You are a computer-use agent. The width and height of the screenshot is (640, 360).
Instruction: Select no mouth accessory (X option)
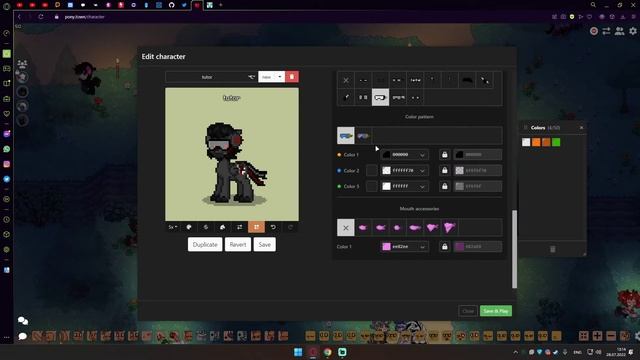click(346, 228)
